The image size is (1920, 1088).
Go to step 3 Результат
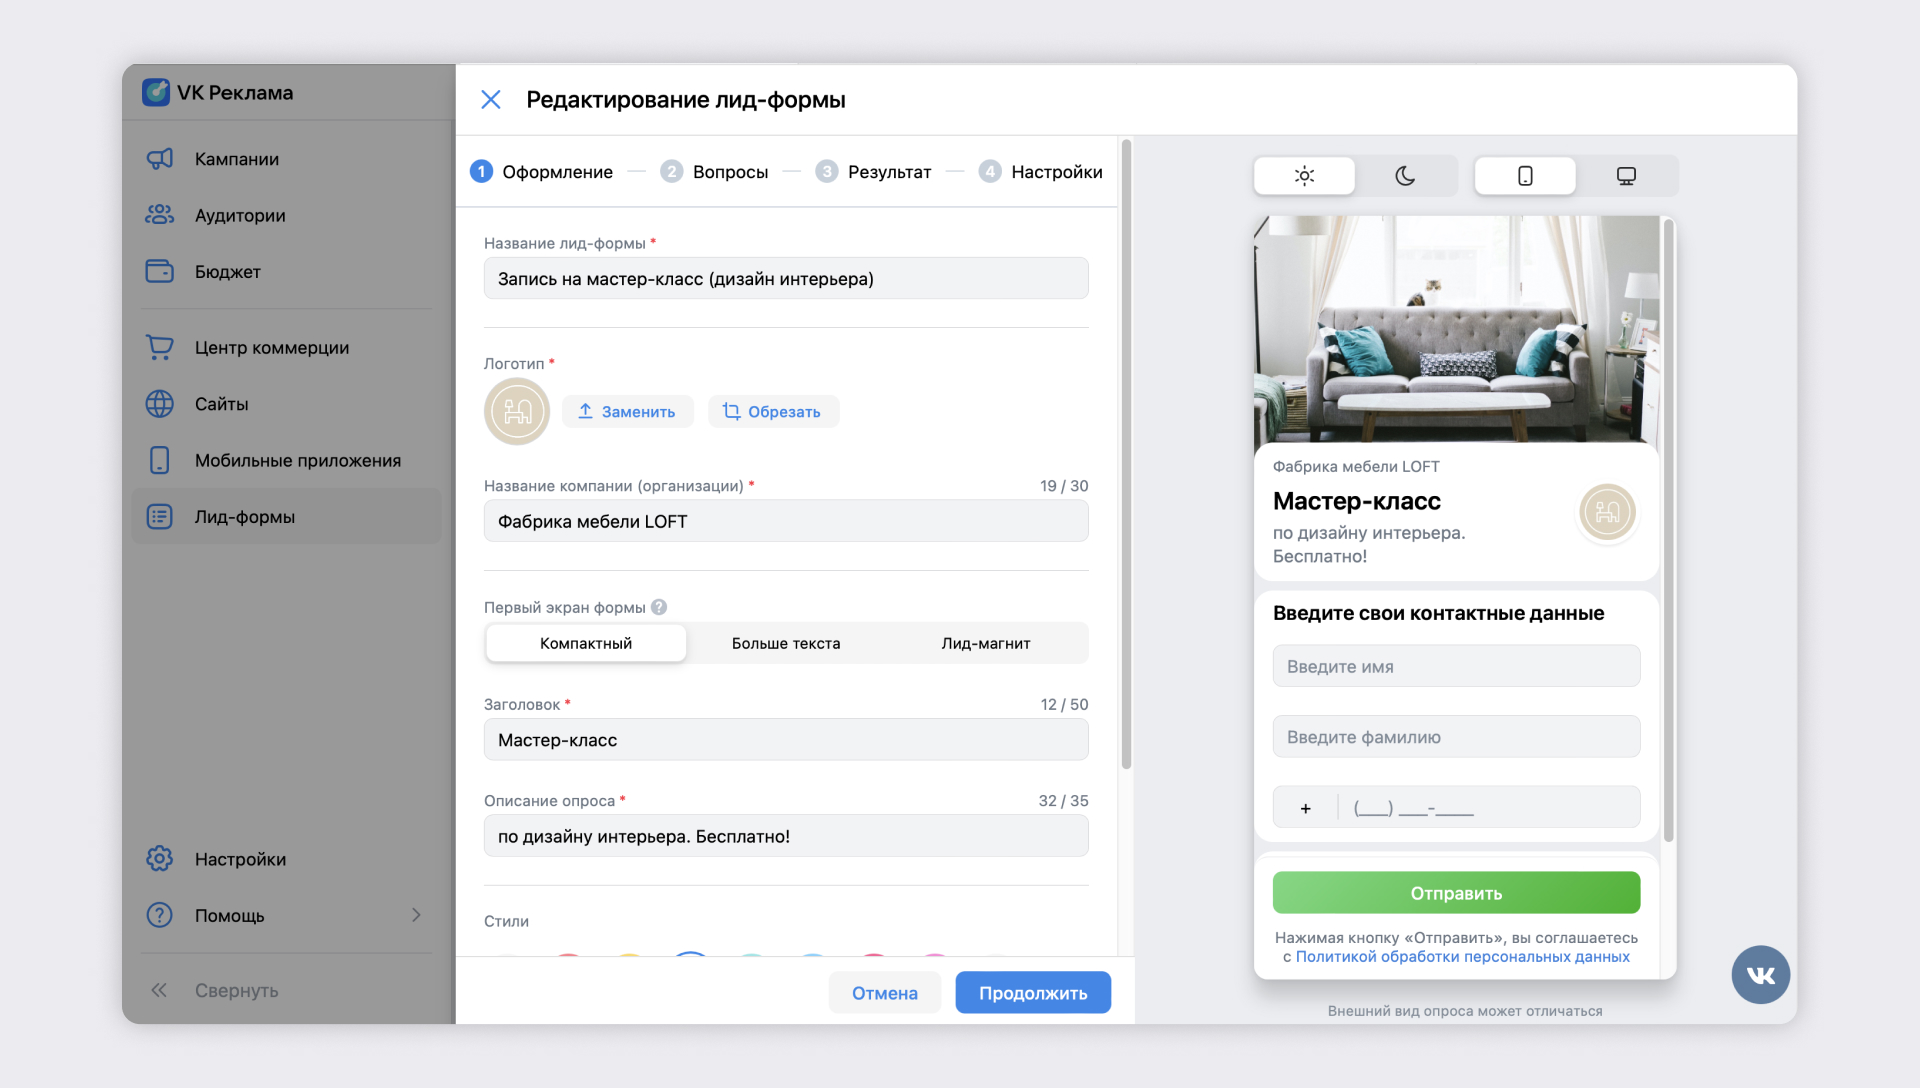(x=873, y=172)
